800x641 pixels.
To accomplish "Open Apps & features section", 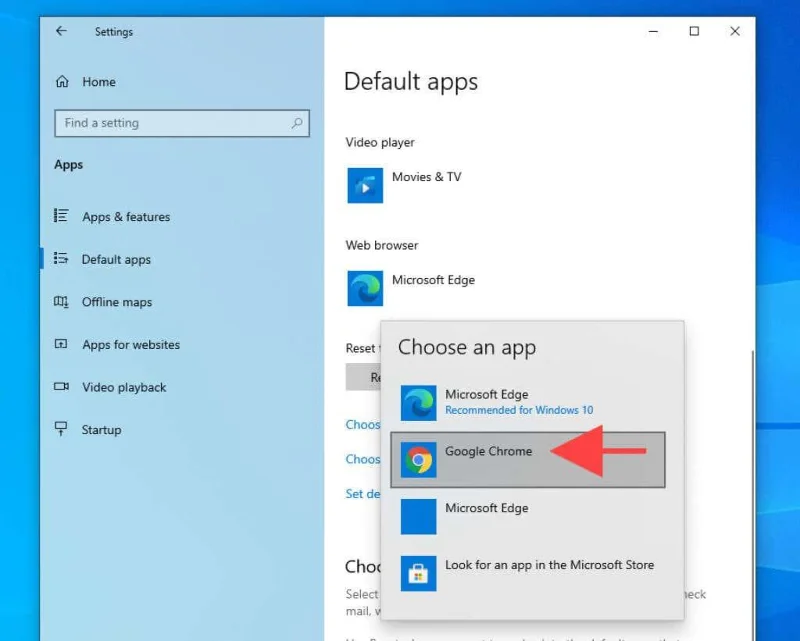I will (x=126, y=217).
